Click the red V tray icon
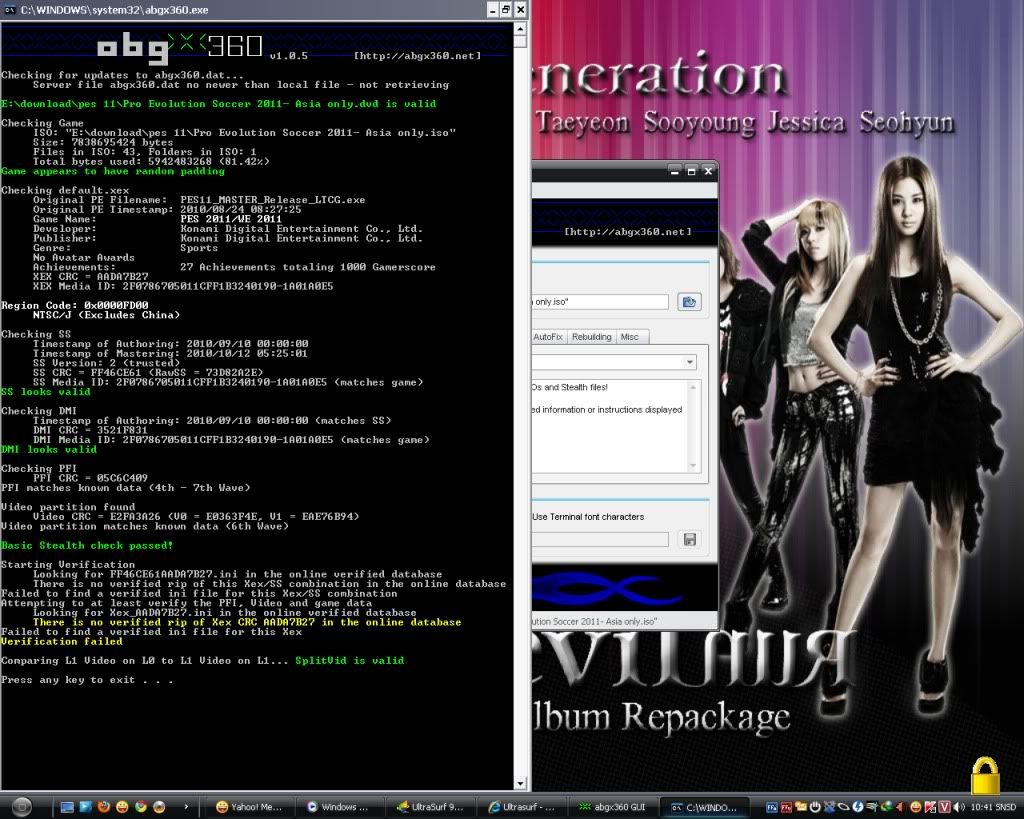The image size is (1024, 819). coord(944,807)
